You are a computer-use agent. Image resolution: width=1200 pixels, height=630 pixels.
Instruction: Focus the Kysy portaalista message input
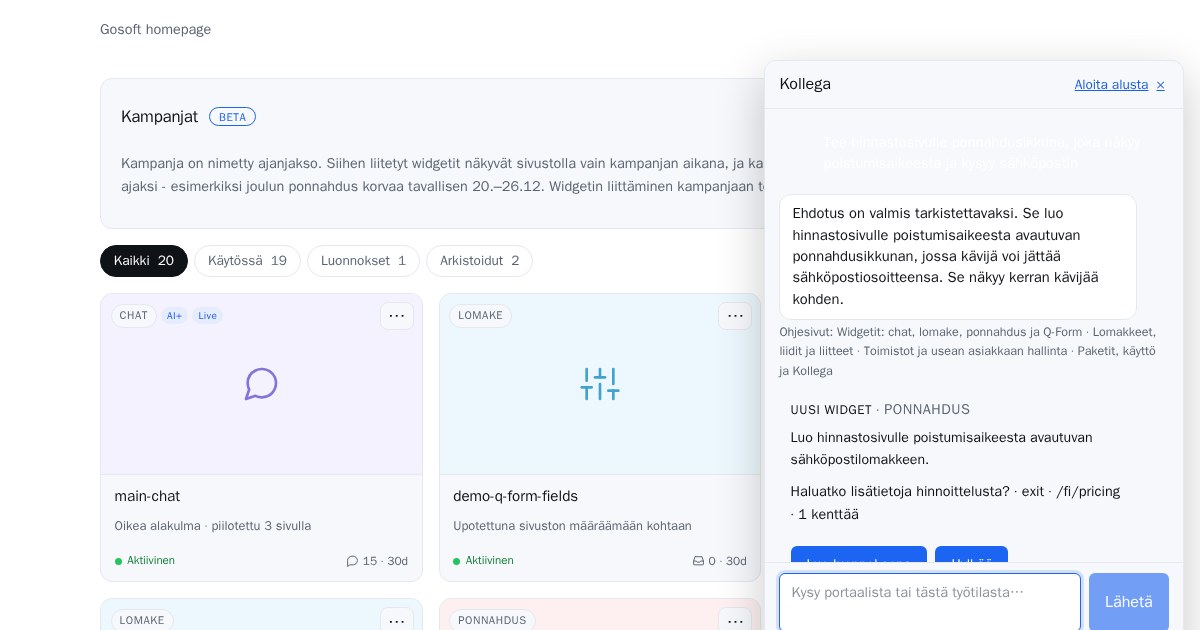coord(930,601)
